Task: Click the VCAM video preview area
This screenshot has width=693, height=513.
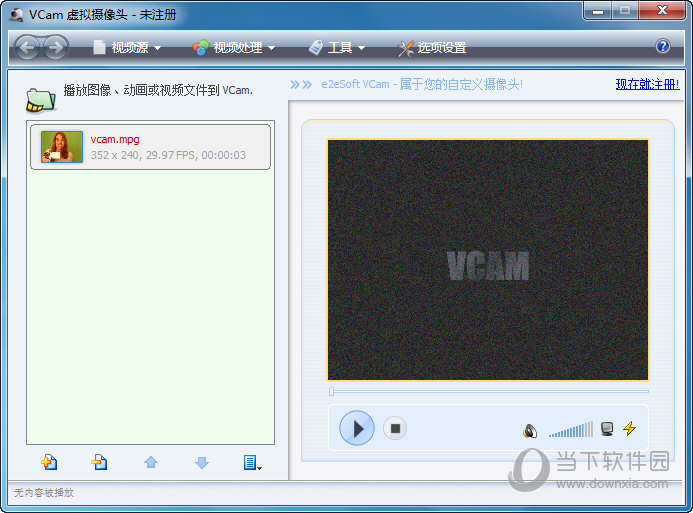Action: (488, 260)
